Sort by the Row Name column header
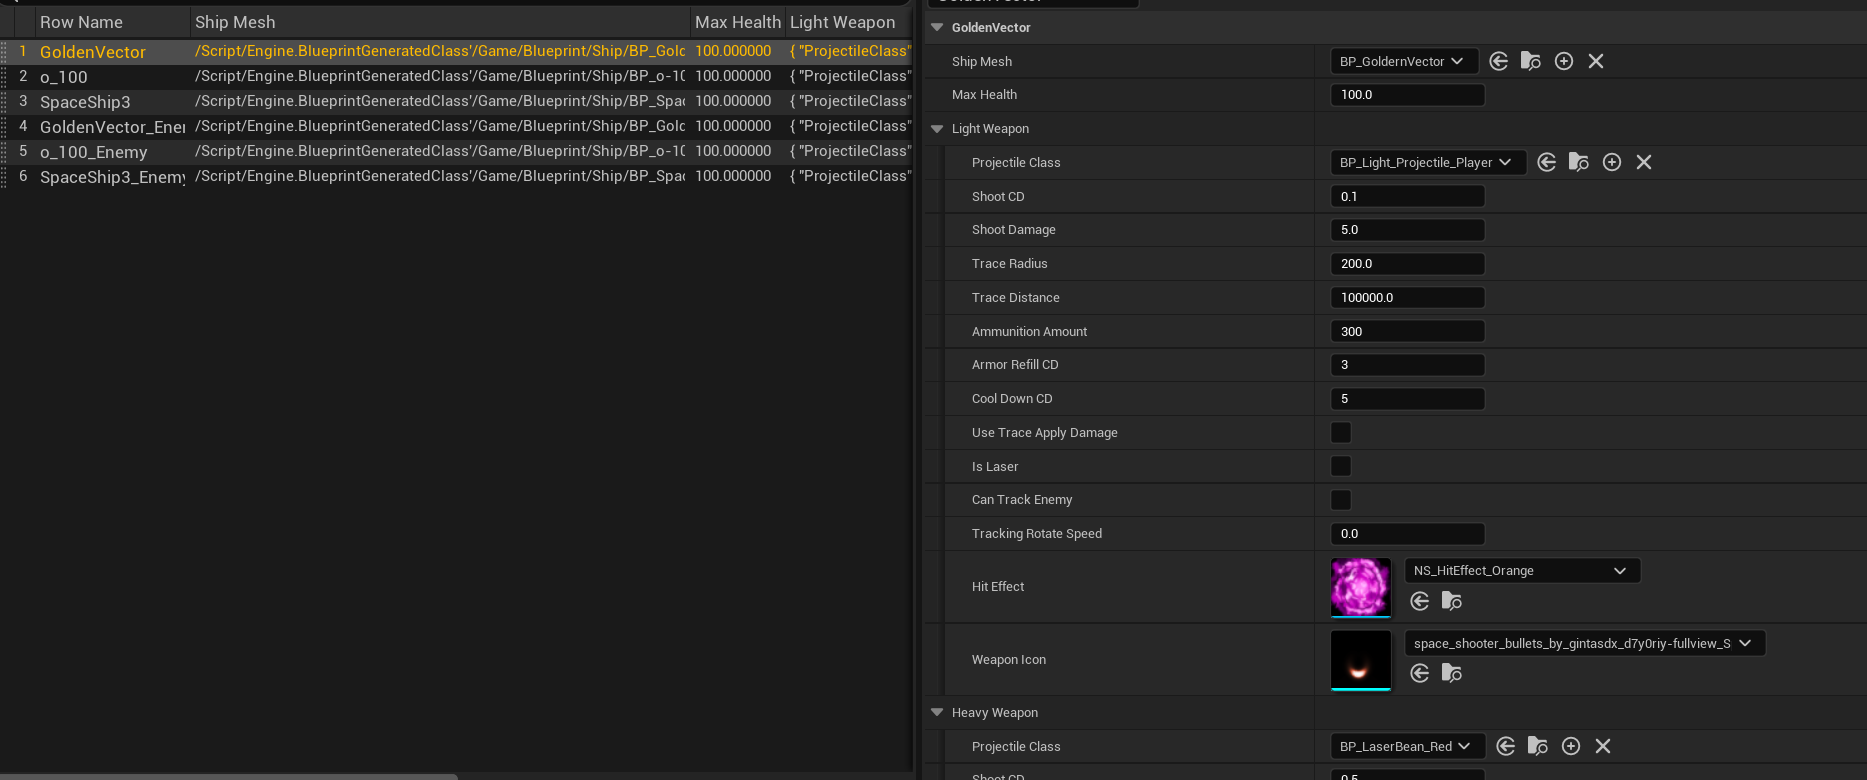The image size is (1867, 780). point(81,22)
